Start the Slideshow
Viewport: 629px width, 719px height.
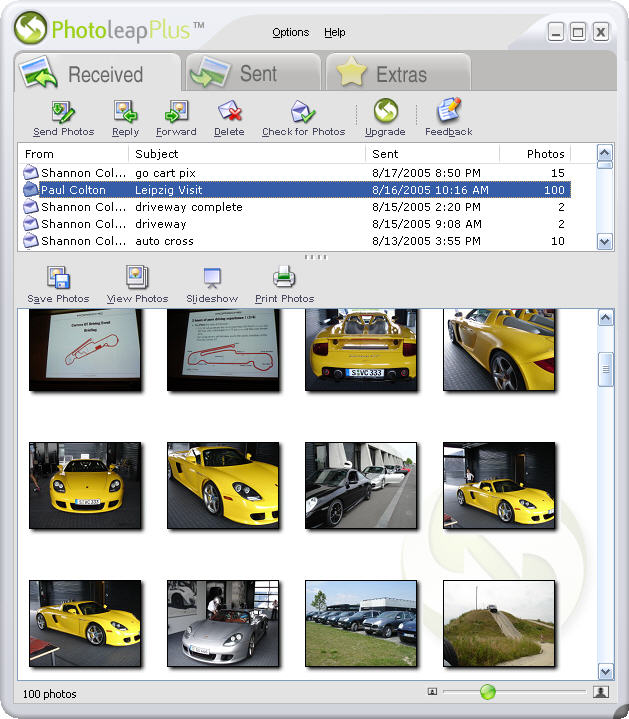coord(212,285)
